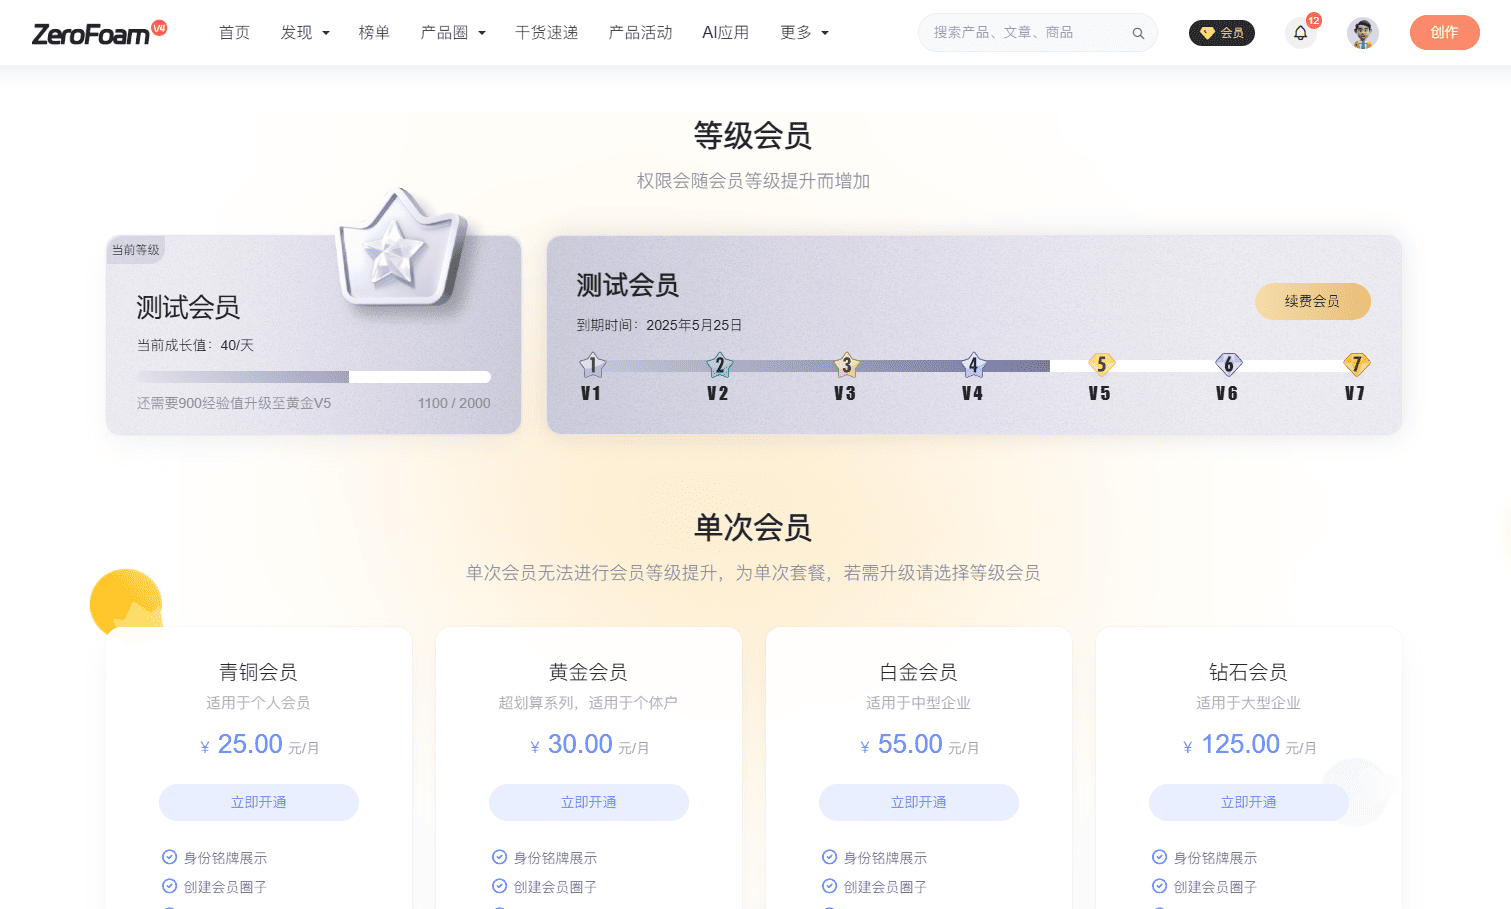The image size is (1511, 909).
Task: Select the V5 level badge icon
Action: 1100,364
